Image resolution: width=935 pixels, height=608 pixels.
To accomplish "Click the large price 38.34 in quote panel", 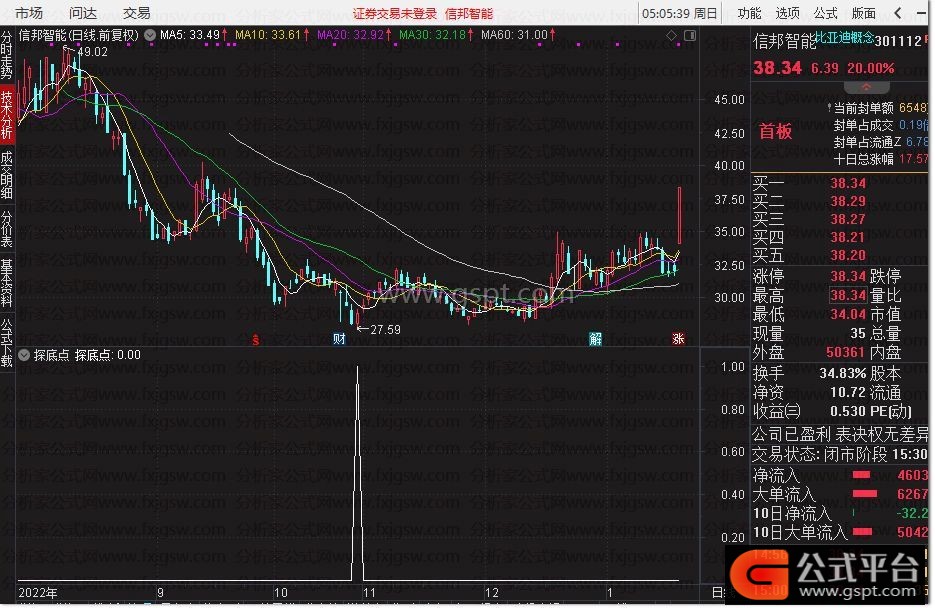I will 777,68.
